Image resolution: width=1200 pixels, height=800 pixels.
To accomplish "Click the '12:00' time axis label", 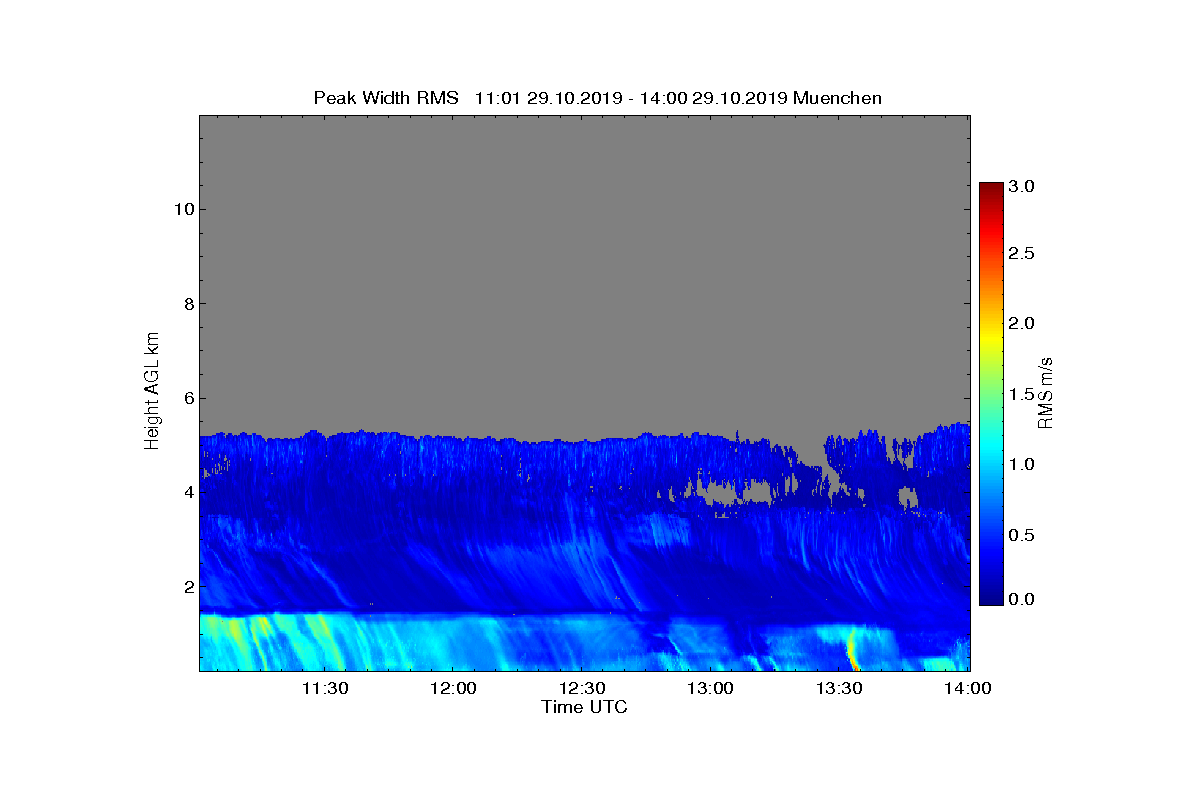I will [454, 689].
